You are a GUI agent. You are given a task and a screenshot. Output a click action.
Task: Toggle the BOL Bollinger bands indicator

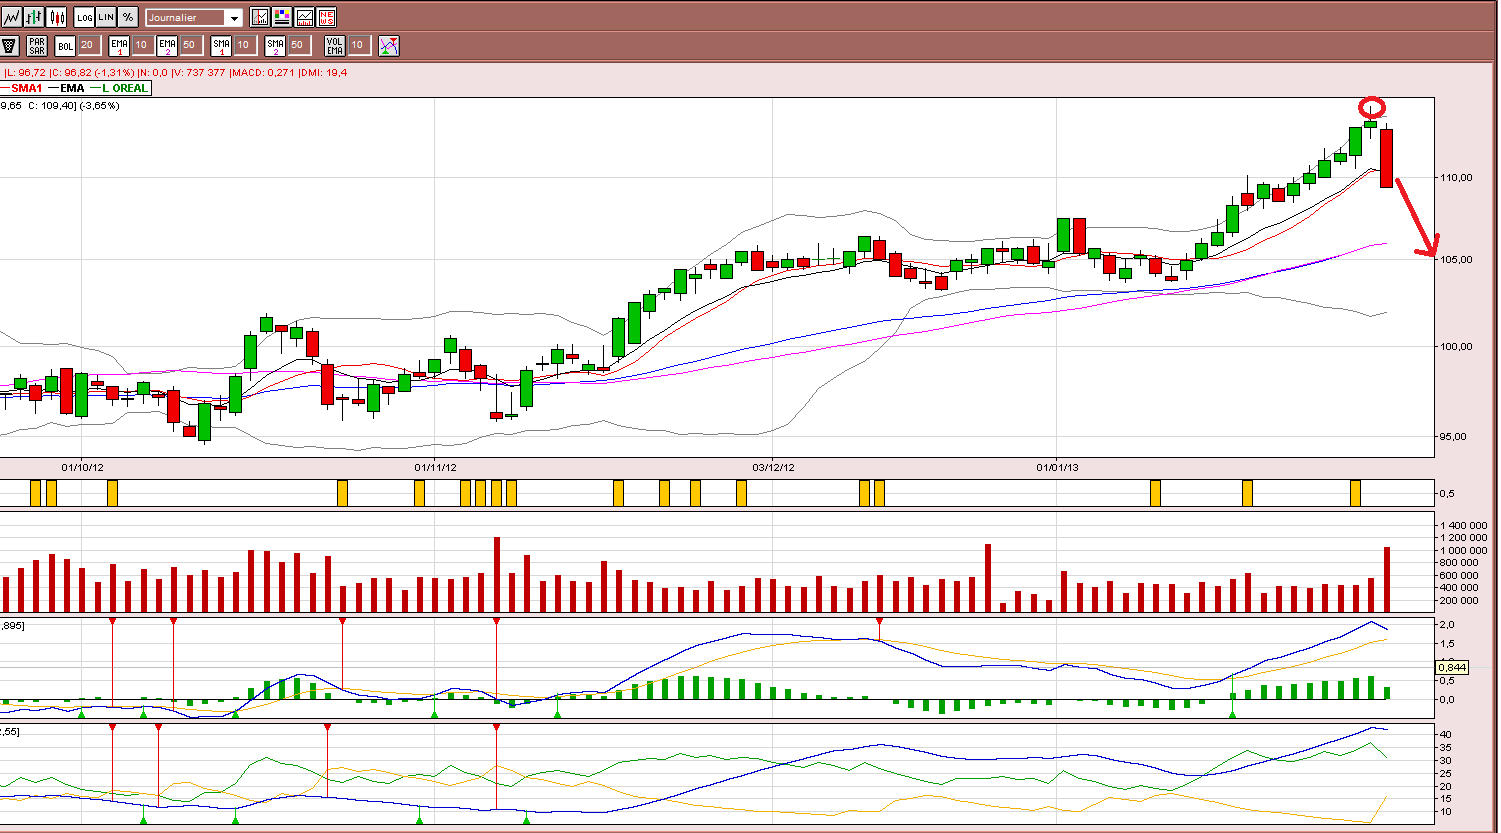(65, 46)
